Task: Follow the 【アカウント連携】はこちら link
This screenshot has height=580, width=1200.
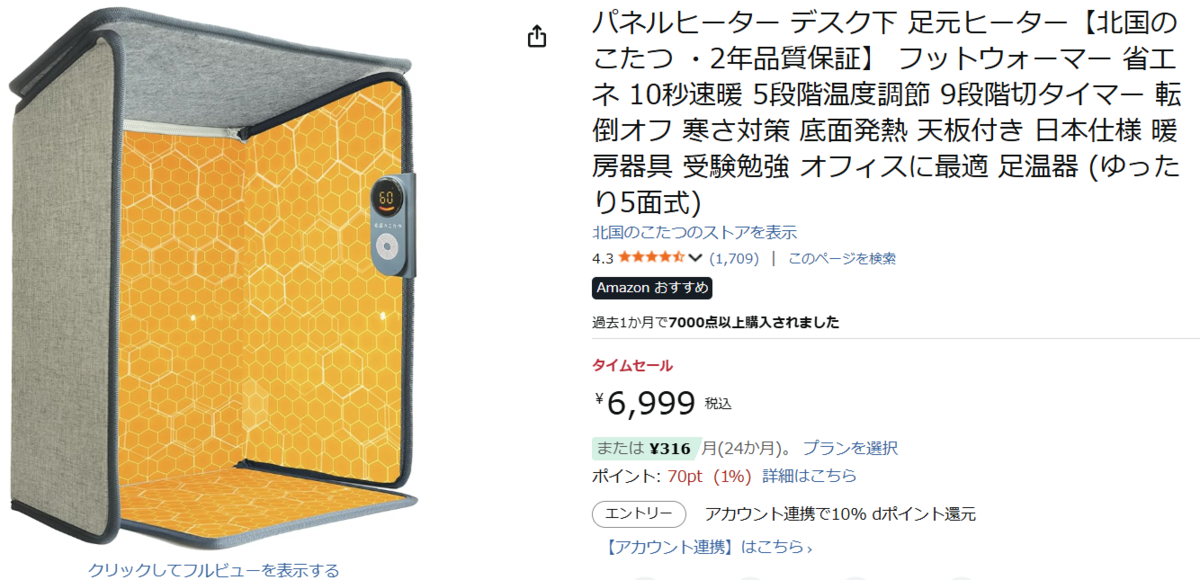Action: 708,547
